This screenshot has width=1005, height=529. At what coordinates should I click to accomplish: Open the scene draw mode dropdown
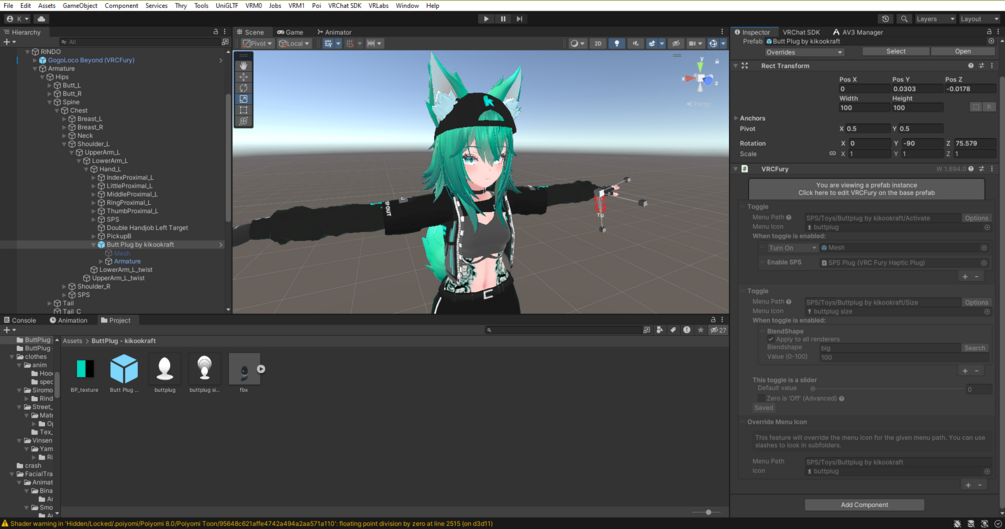pyautogui.click(x=577, y=44)
